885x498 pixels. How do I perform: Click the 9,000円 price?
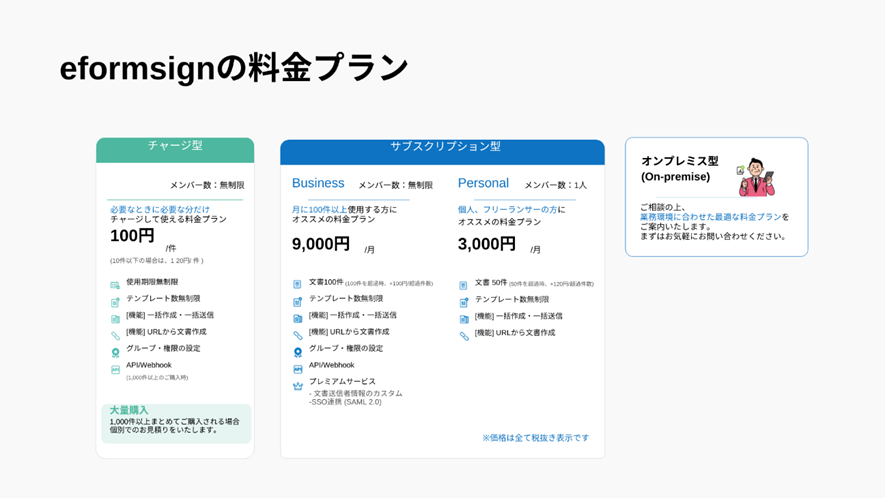pos(321,244)
